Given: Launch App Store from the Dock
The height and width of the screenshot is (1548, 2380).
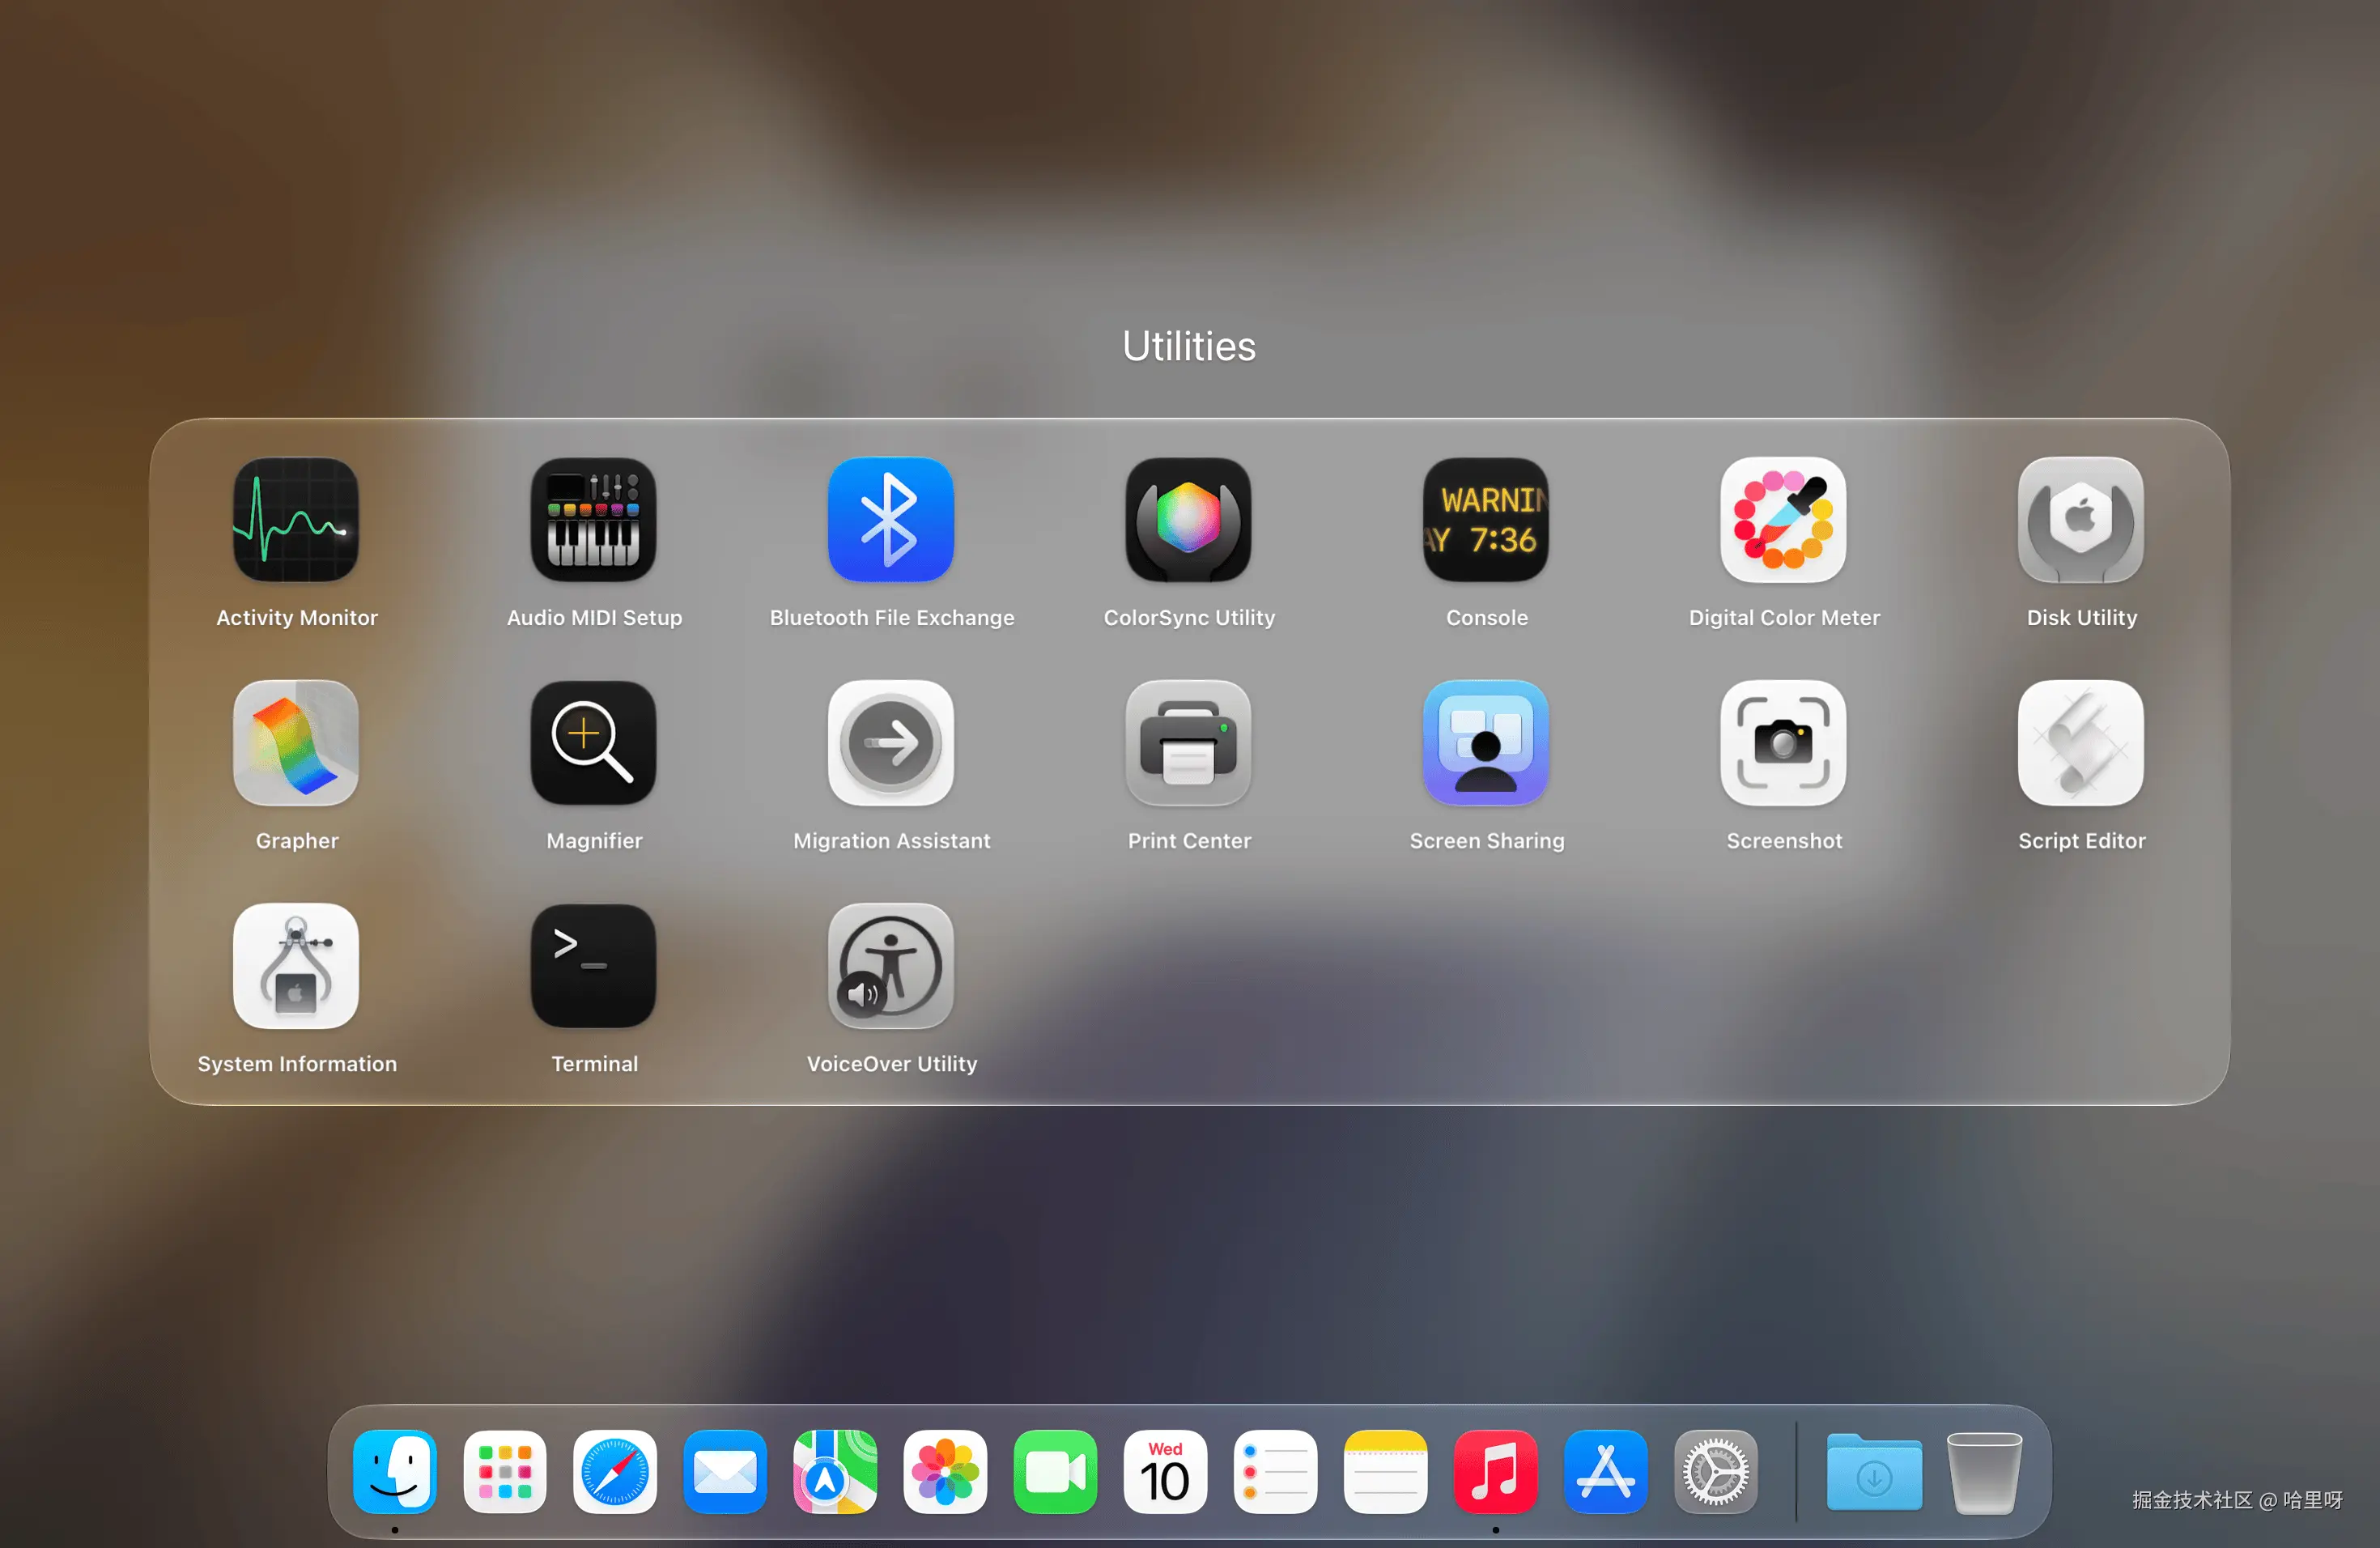Looking at the screenshot, I should tap(1605, 1471).
